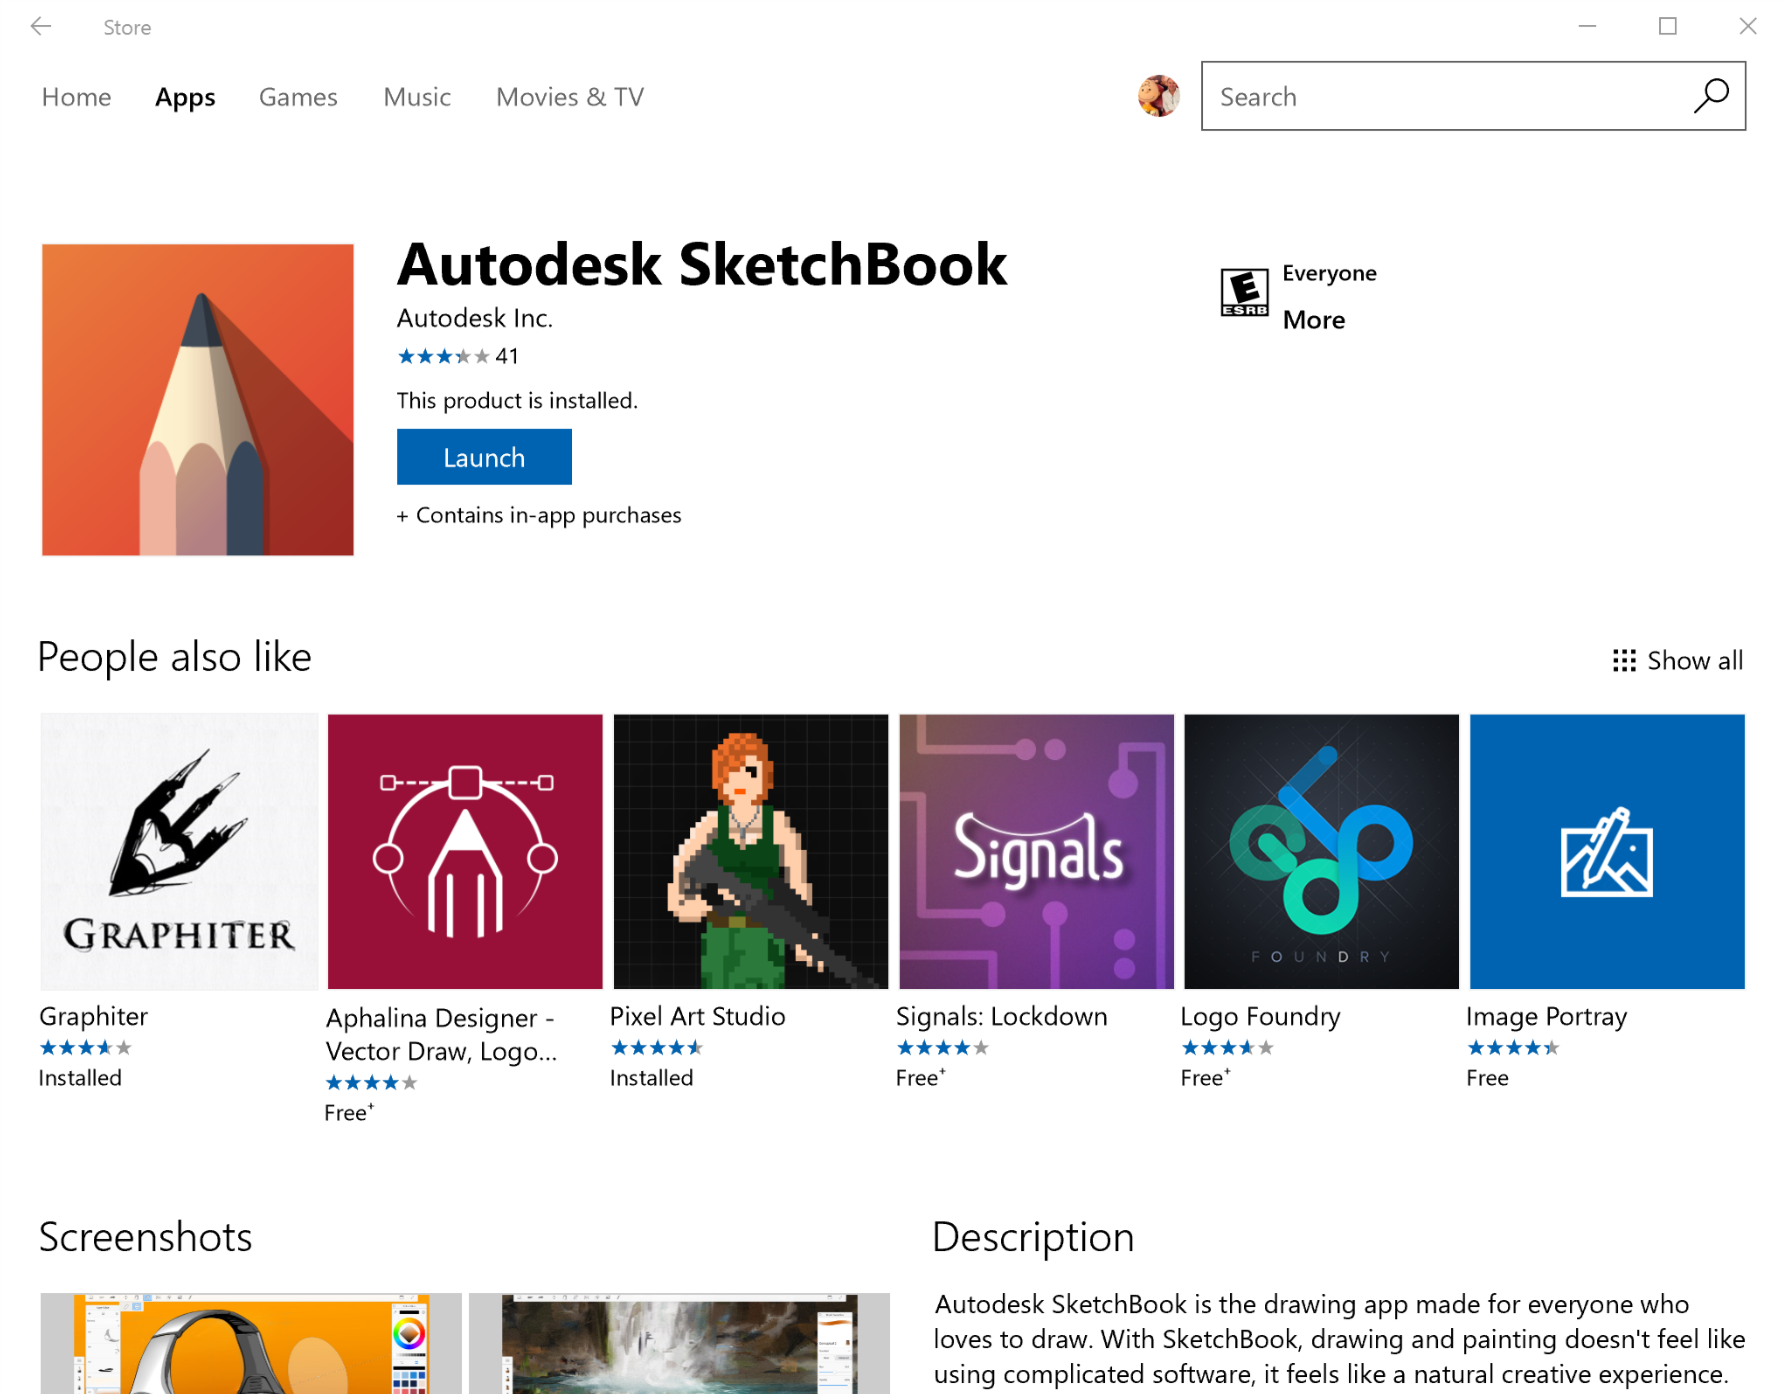Open the Aphalina Designer app tile
Image resolution: width=1787 pixels, height=1394 pixels.
[x=465, y=851]
